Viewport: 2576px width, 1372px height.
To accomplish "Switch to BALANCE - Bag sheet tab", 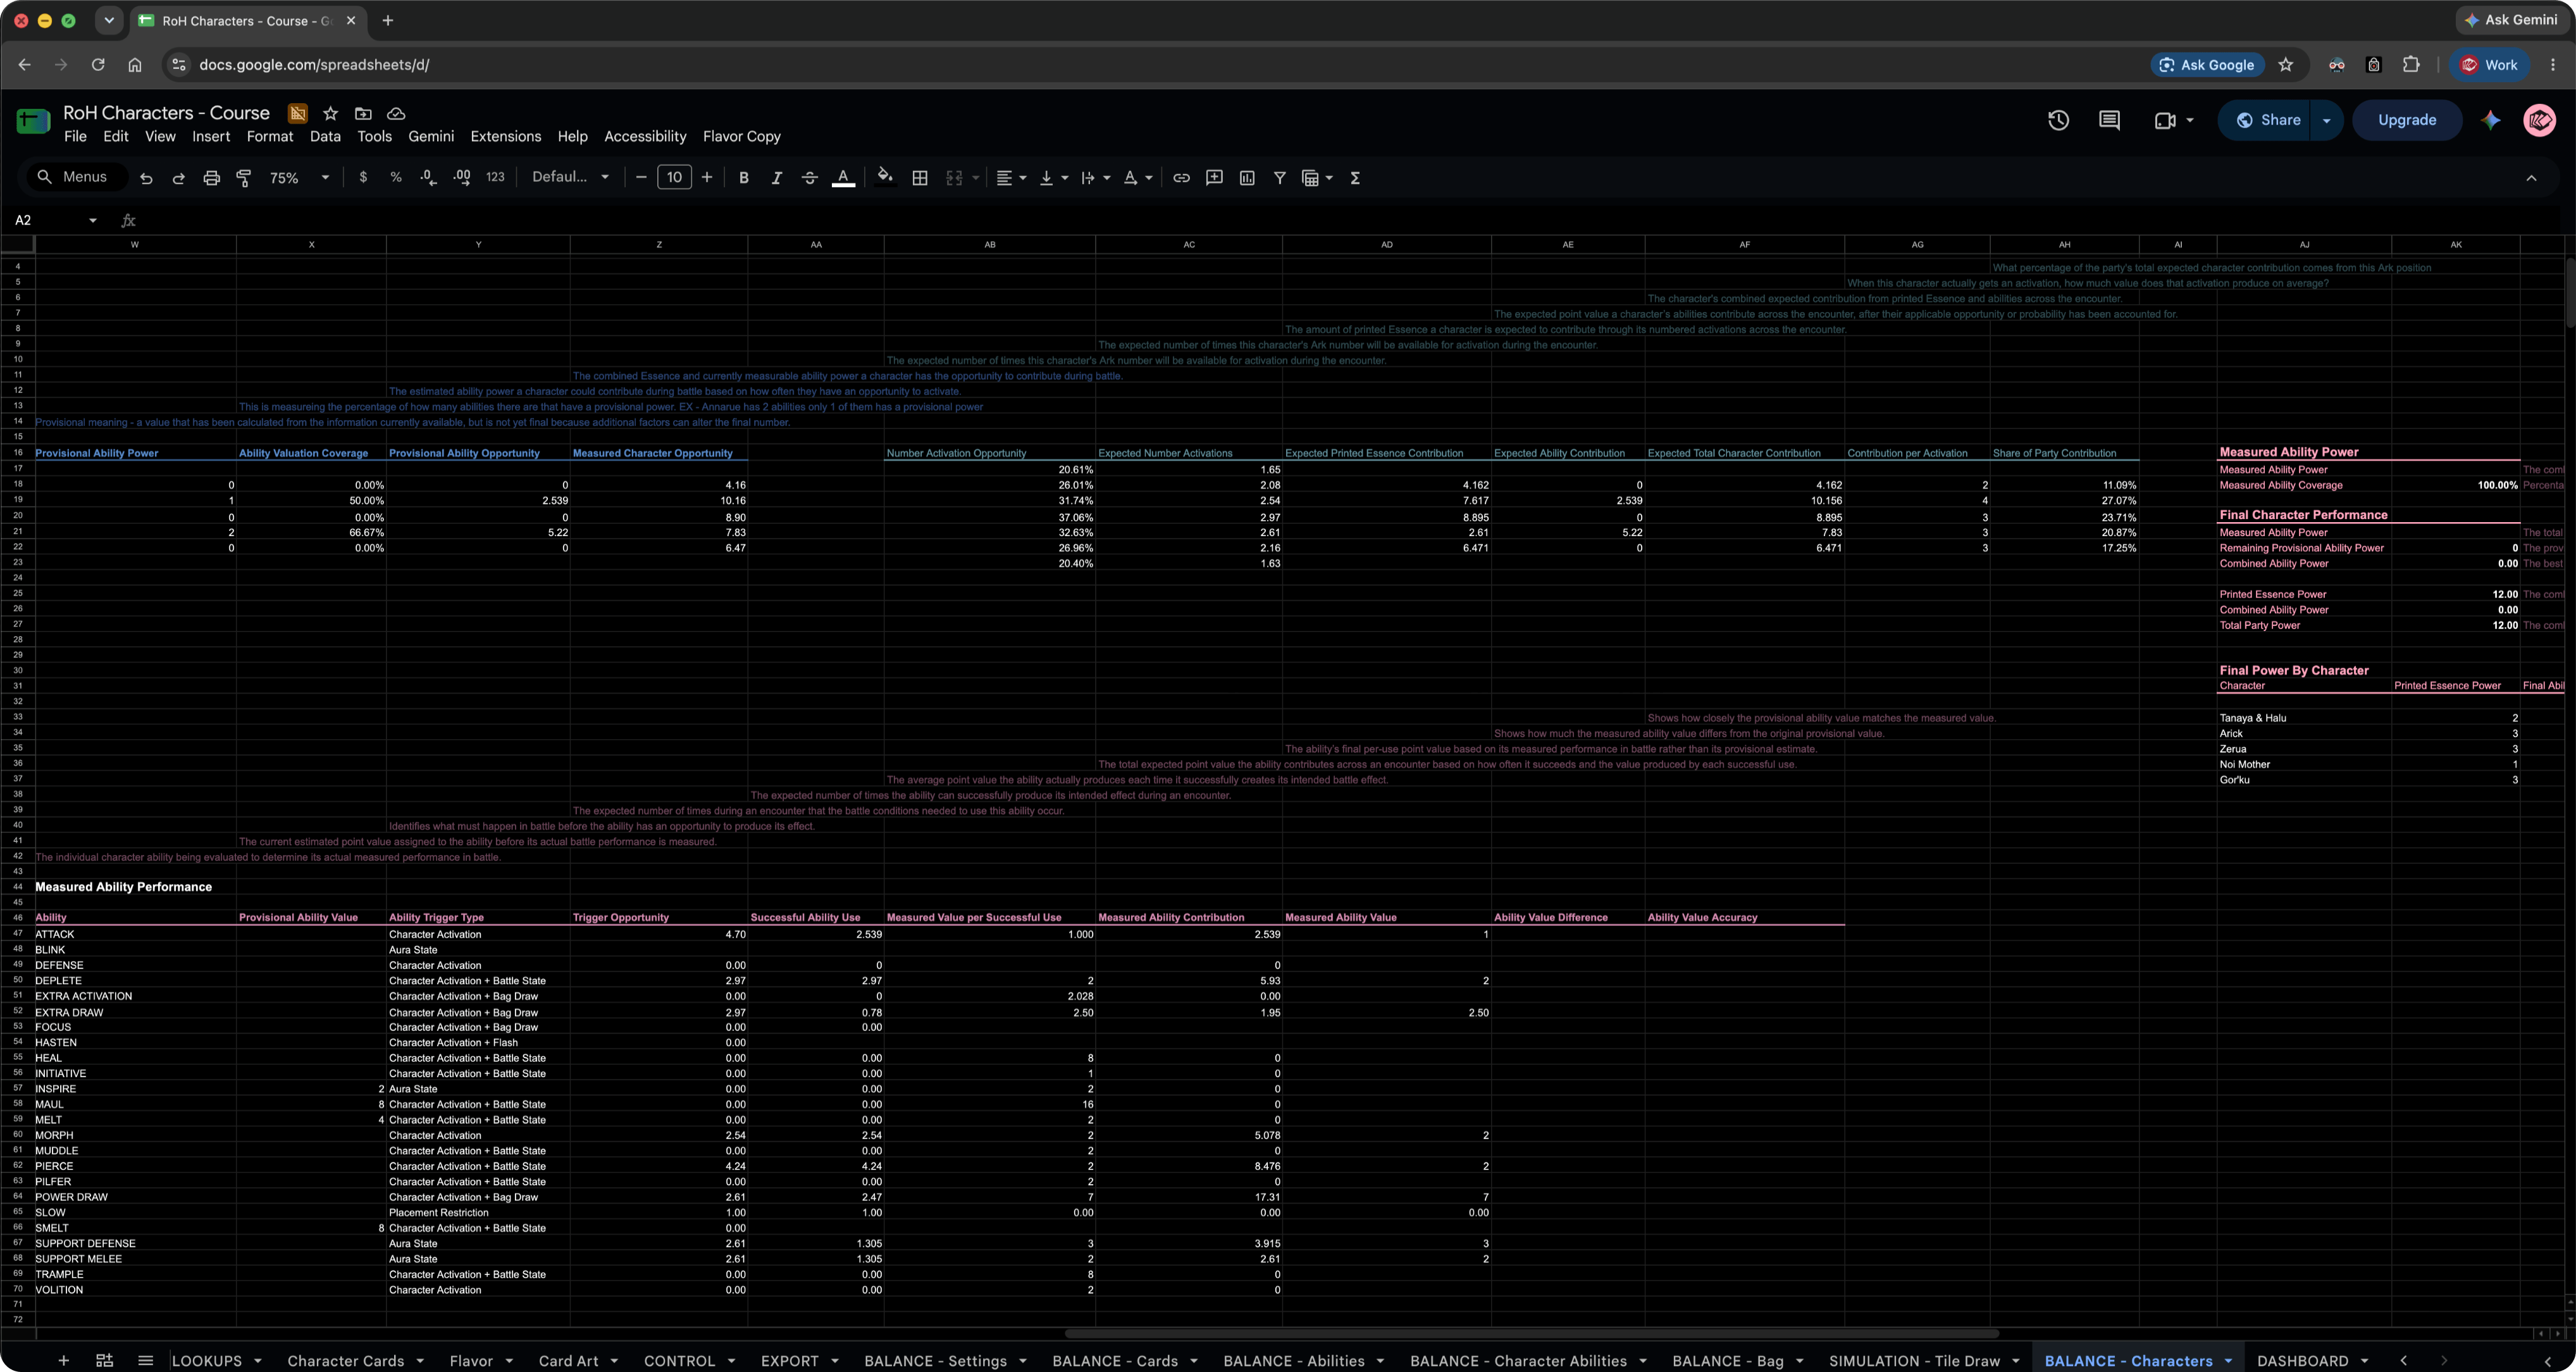I will 1727,1360.
